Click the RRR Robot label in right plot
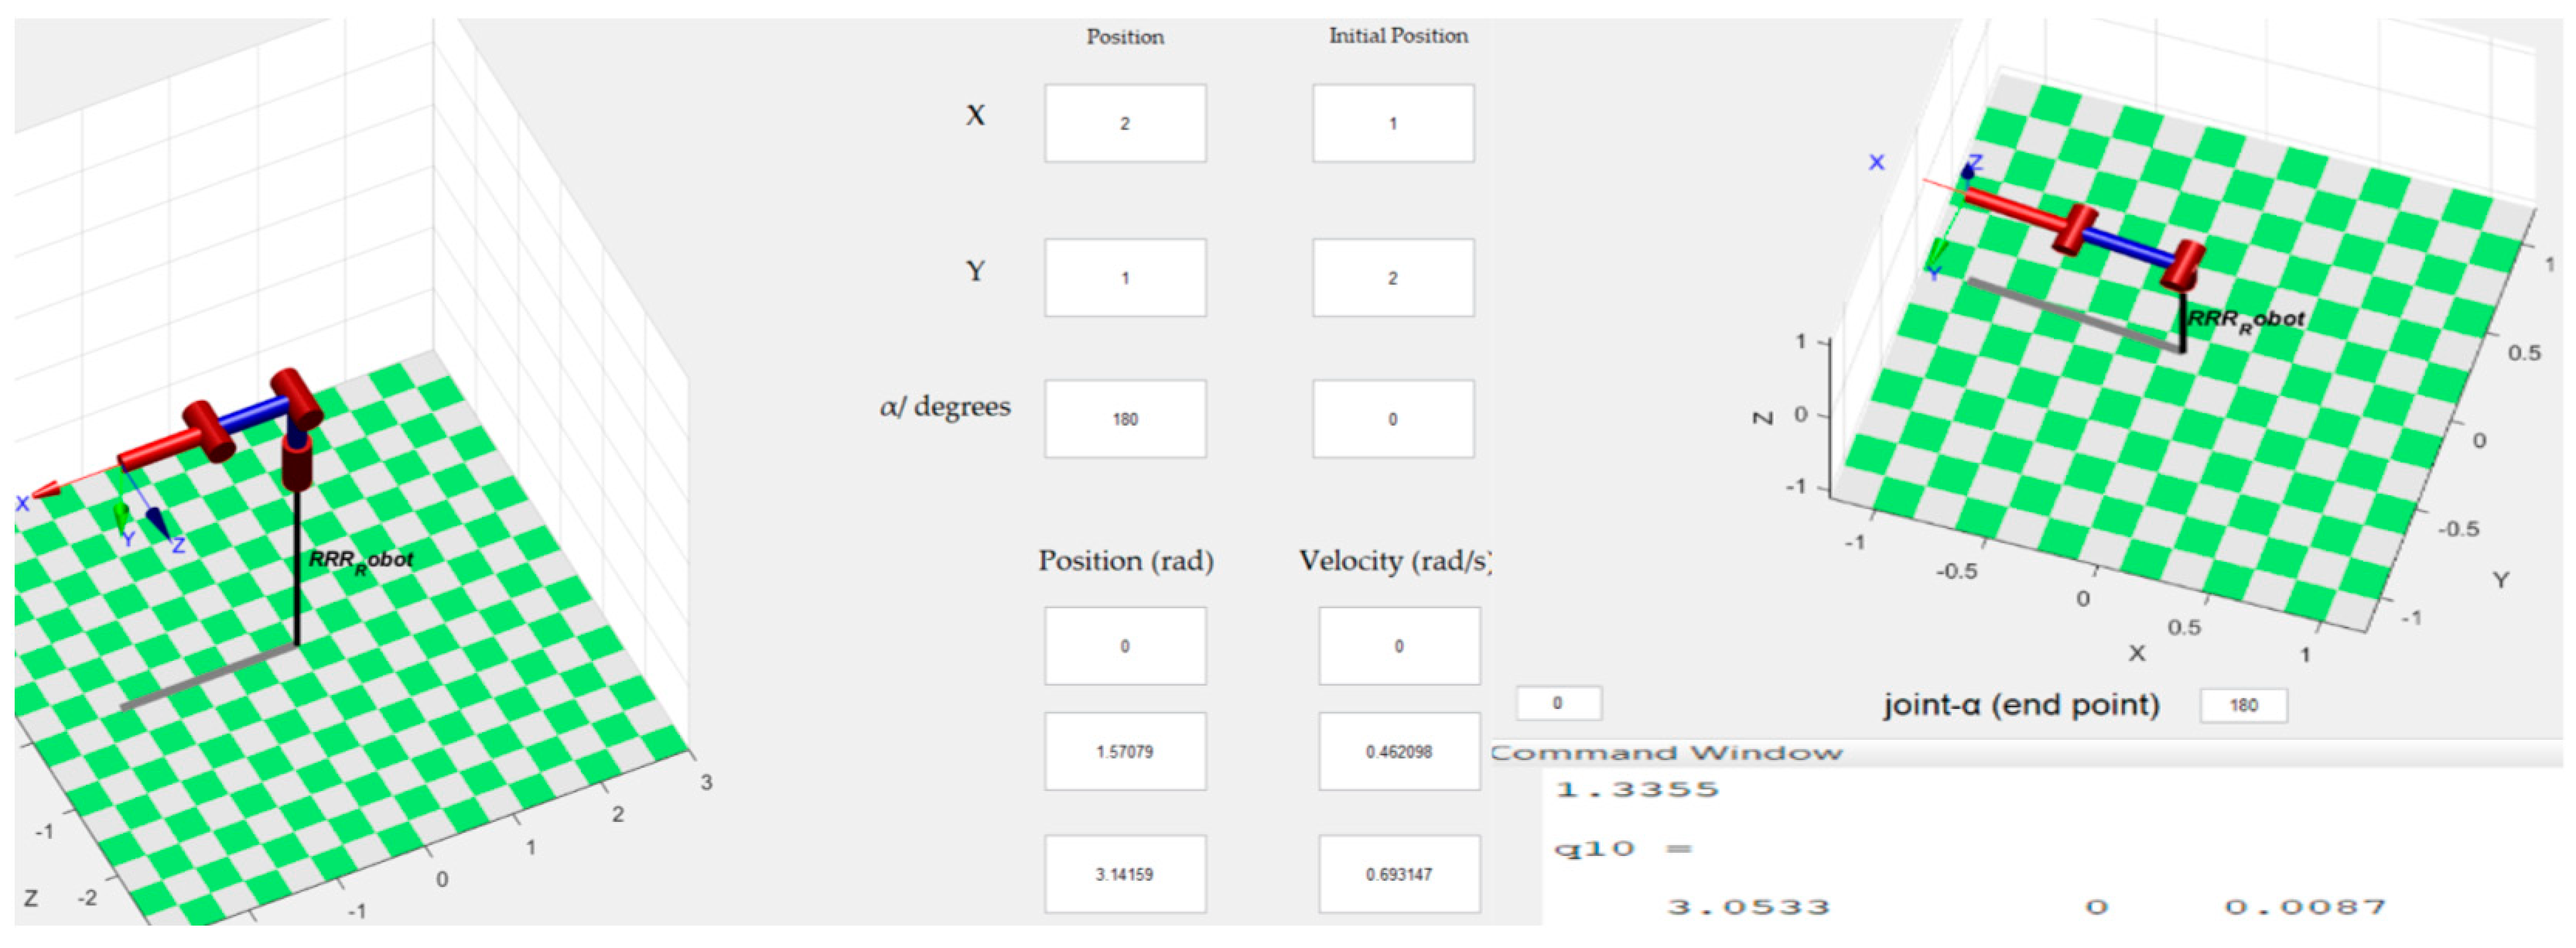The height and width of the screenshot is (948, 2576). tap(2245, 319)
